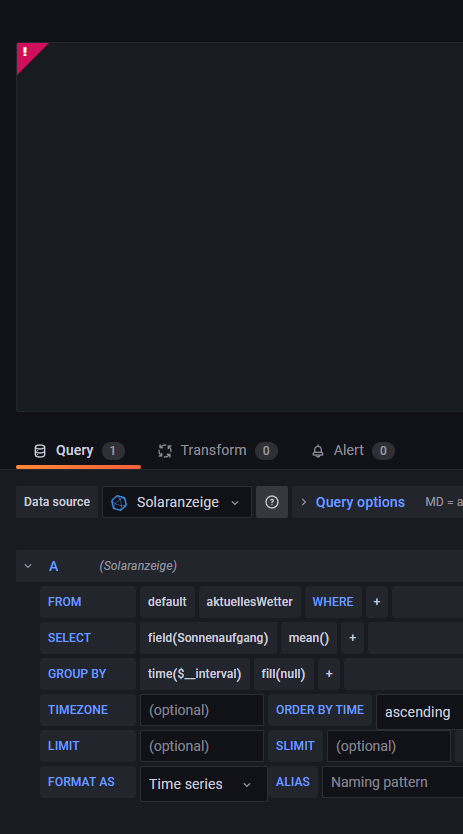Add a GROUP BY clause with plus

329,674
